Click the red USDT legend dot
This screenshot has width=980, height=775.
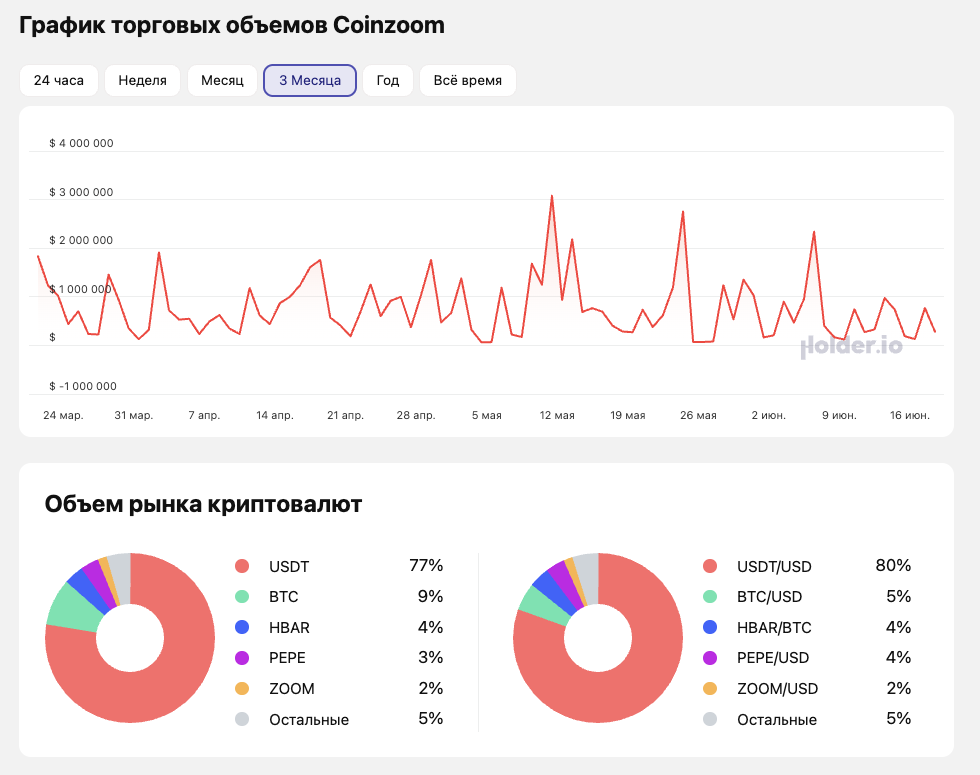[242, 566]
